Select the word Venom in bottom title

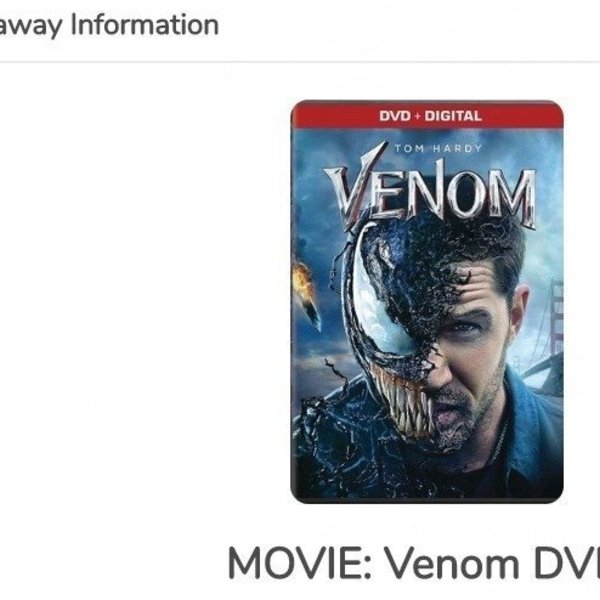(452, 563)
